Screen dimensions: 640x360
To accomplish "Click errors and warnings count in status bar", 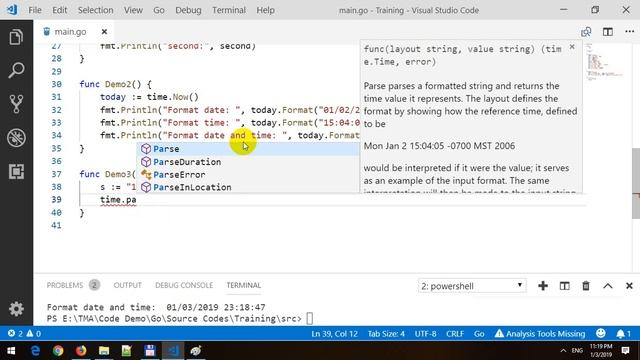I will pos(24,333).
